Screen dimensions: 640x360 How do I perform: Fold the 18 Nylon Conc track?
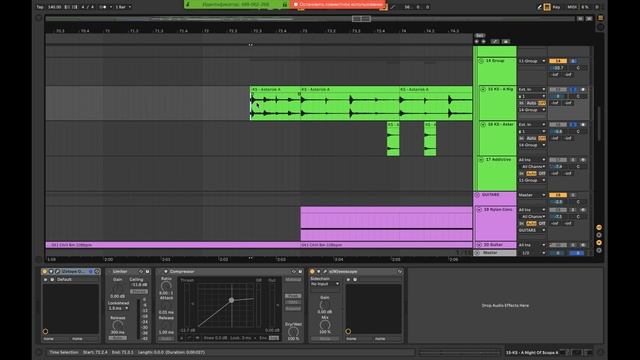coord(480,209)
